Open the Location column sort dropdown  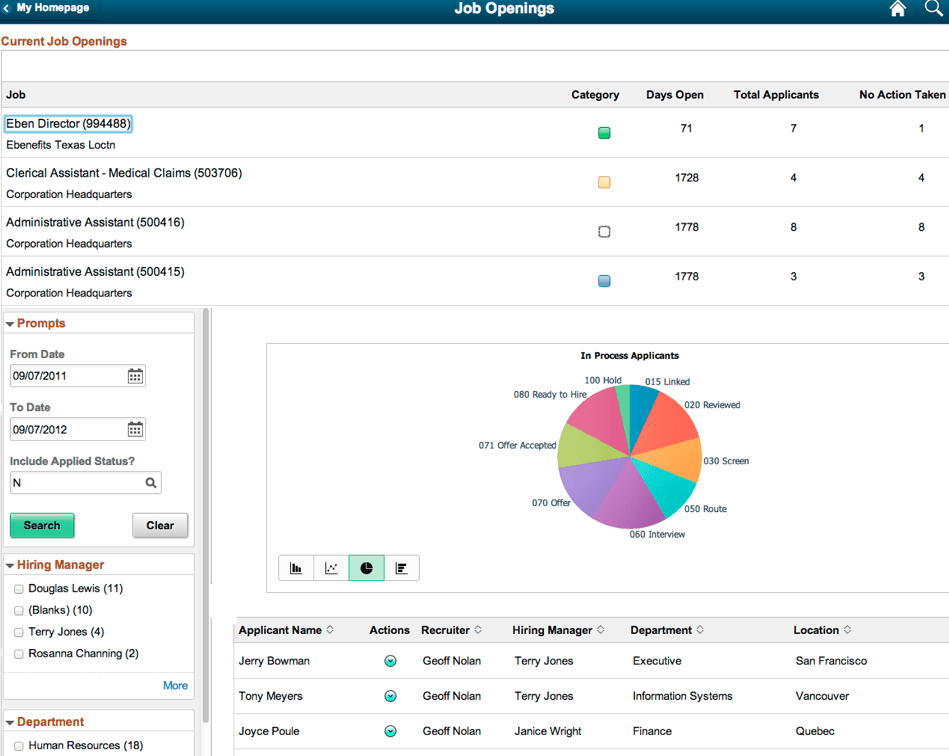click(x=846, y=630)
